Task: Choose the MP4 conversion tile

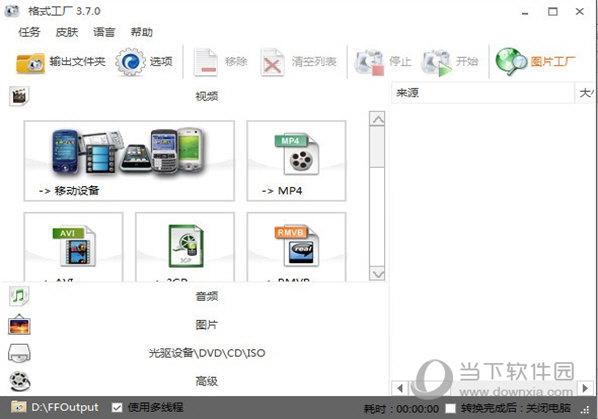Action: tap(296, 161)
